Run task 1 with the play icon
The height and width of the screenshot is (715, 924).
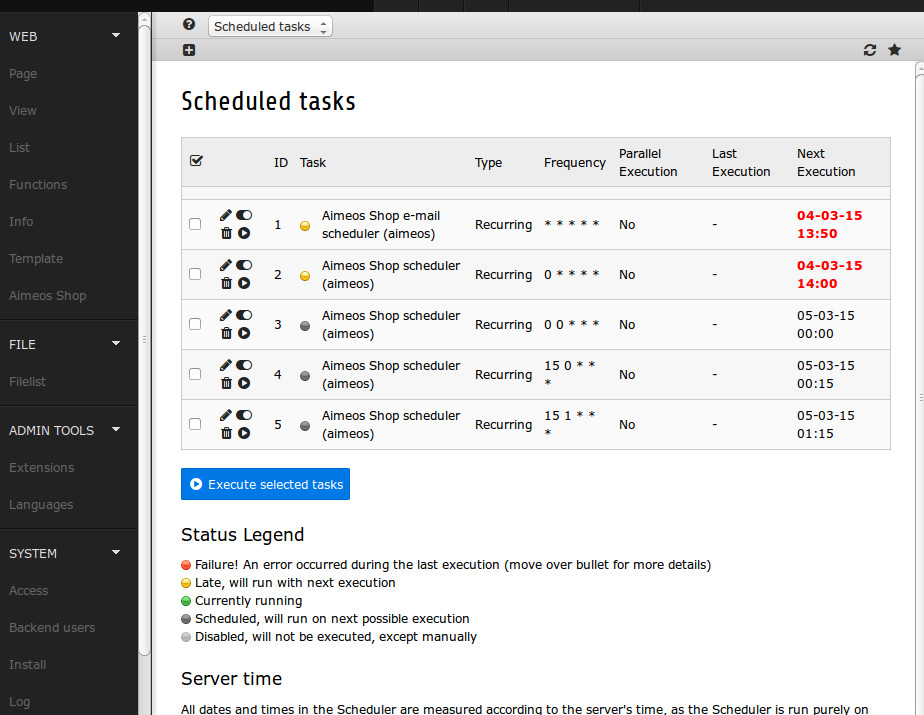(244, 233)
